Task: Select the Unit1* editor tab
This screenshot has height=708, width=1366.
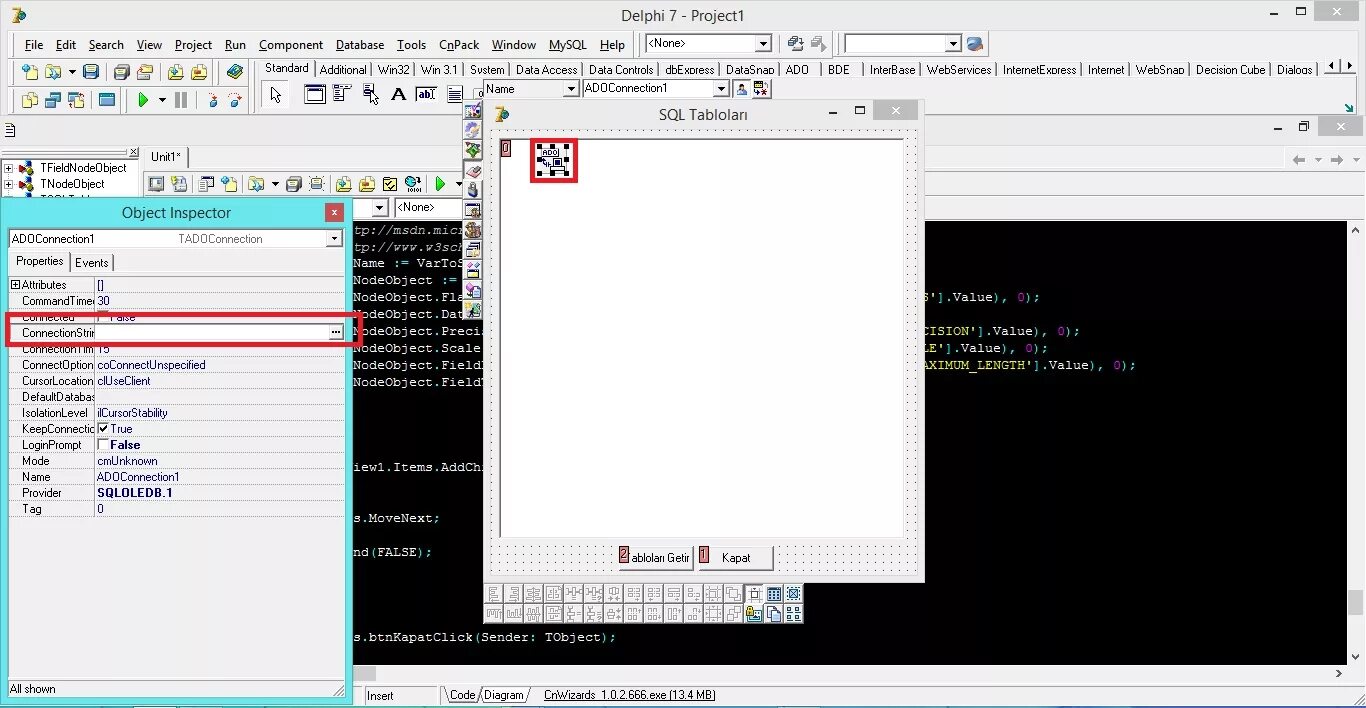Action: (166, 157)
